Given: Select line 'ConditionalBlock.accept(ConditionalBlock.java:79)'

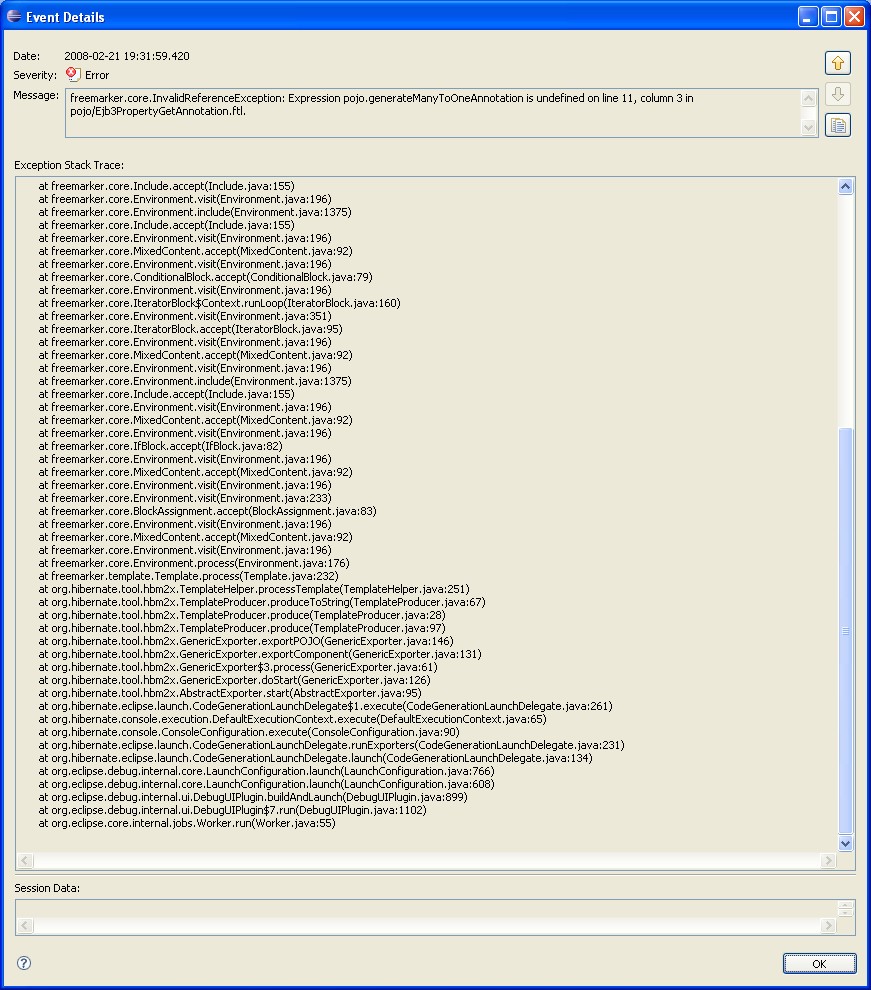Looking at the screenshot, I should [x=205, y=277].
